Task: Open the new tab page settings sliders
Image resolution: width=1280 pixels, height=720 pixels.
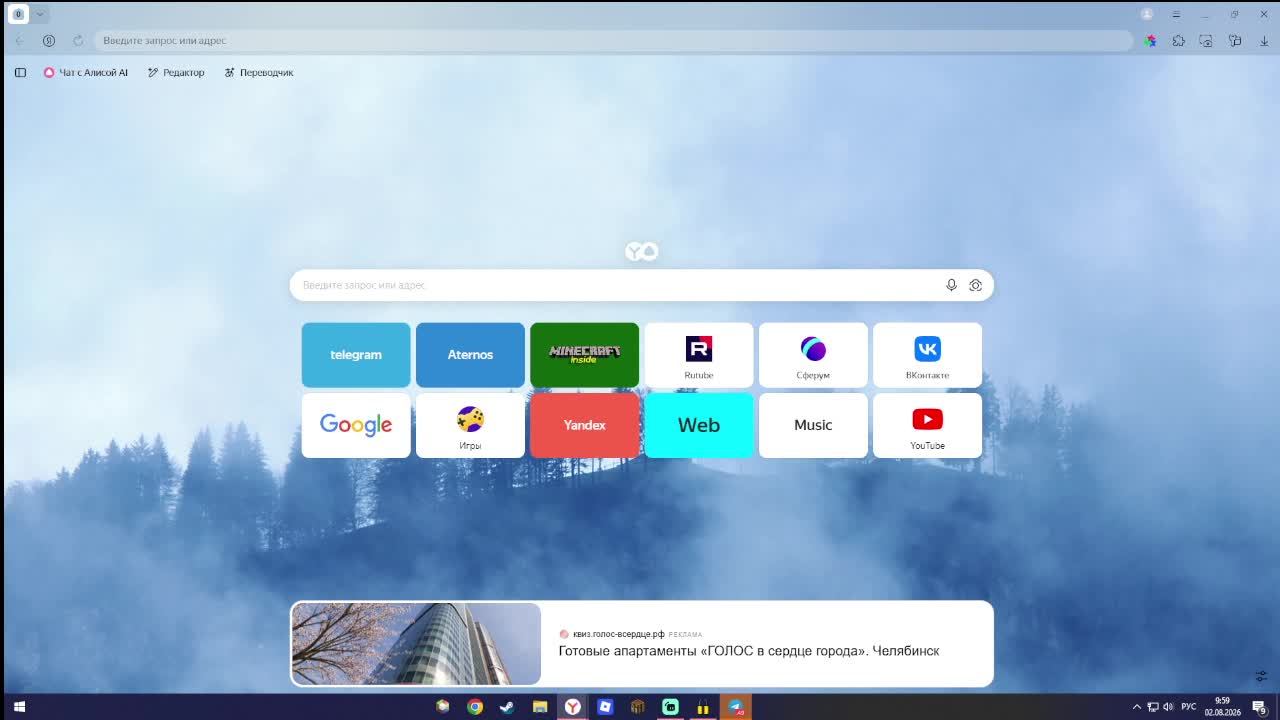Action: [1261, 677]
